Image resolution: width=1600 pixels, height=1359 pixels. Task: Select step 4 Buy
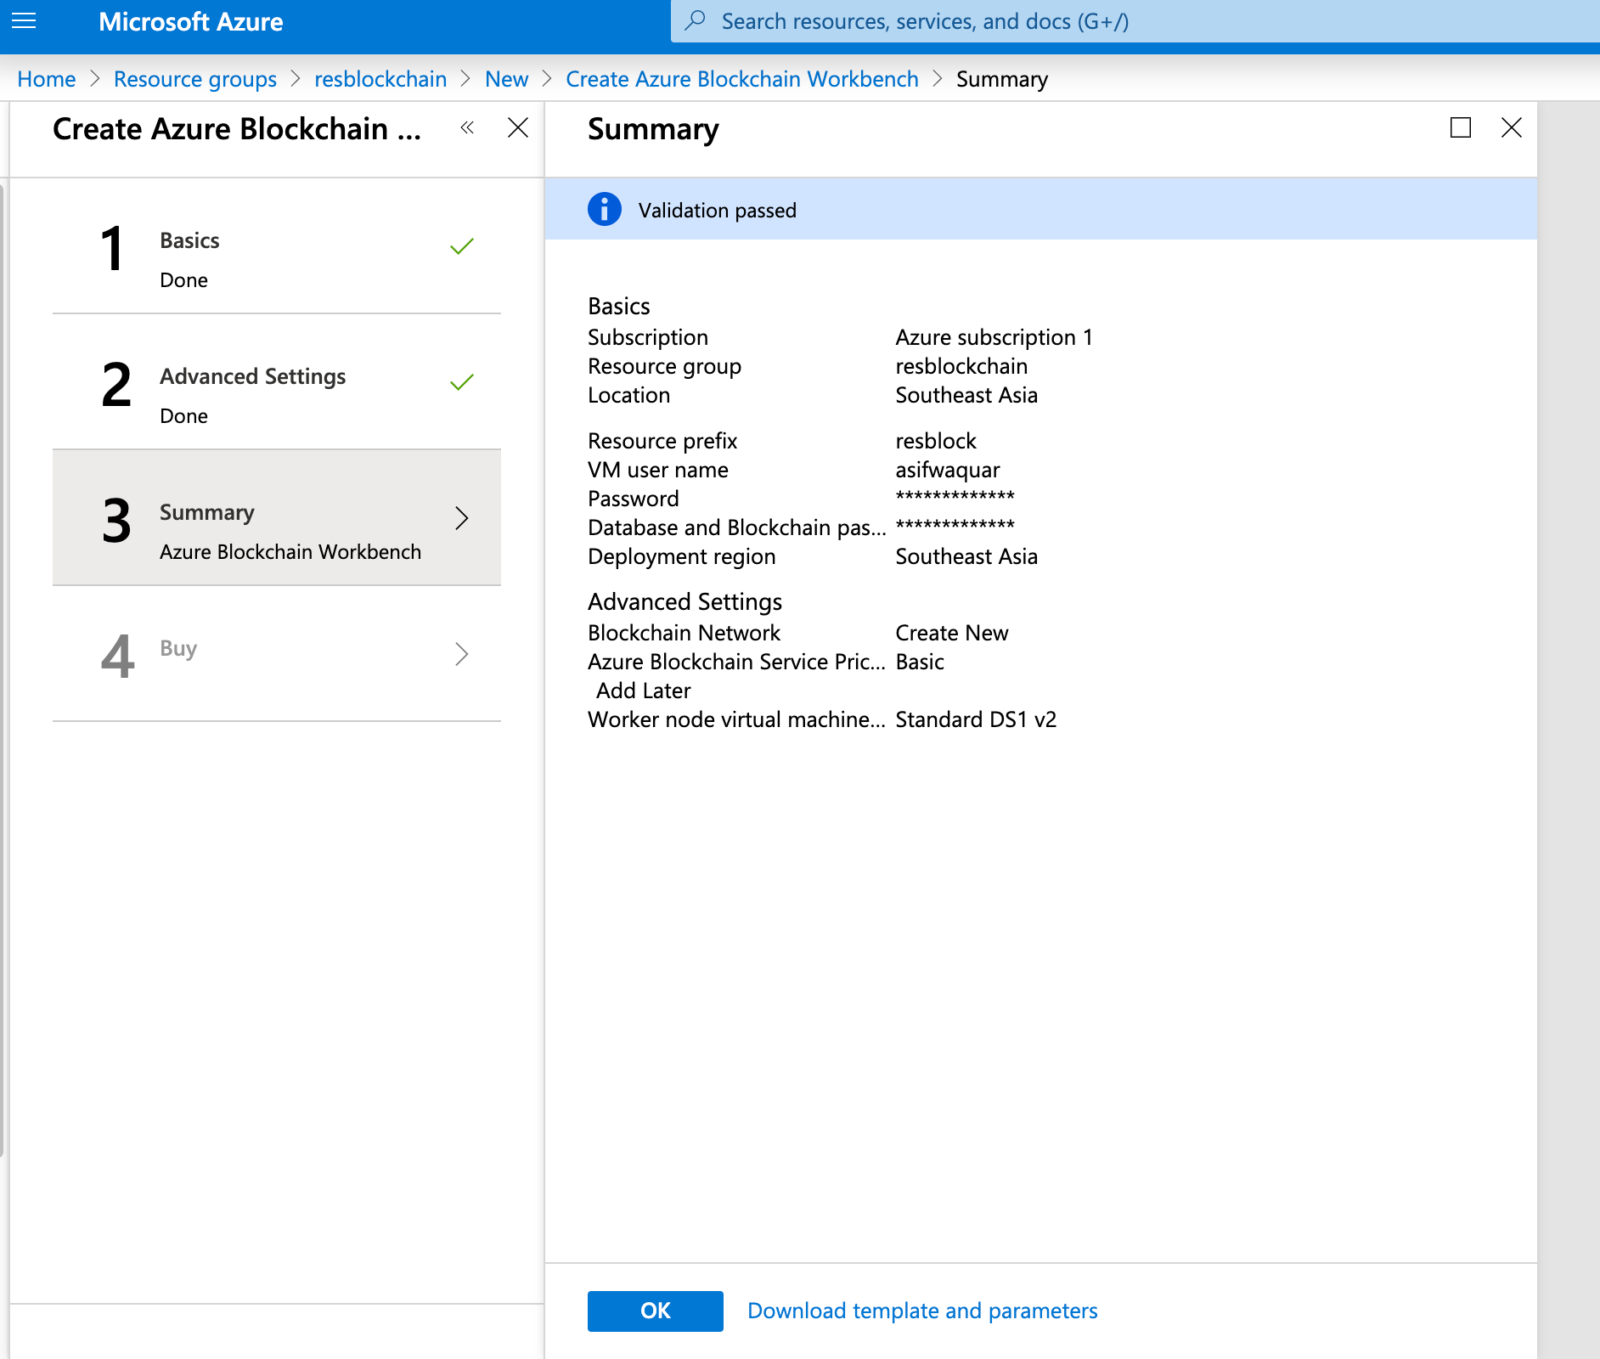[276, 653]
